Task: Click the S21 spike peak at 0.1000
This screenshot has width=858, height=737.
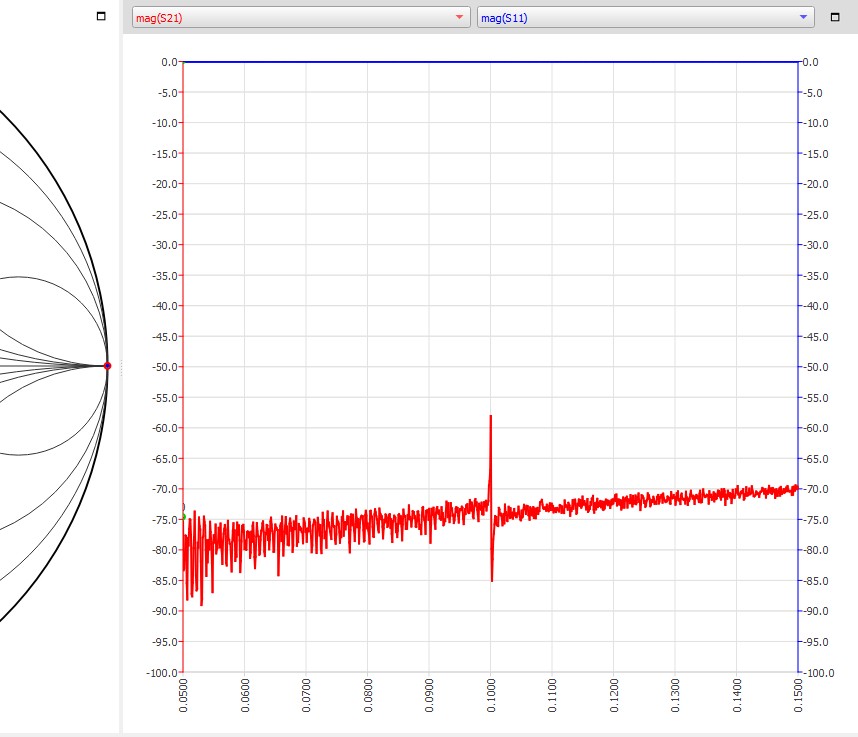Action: [491, 417]
